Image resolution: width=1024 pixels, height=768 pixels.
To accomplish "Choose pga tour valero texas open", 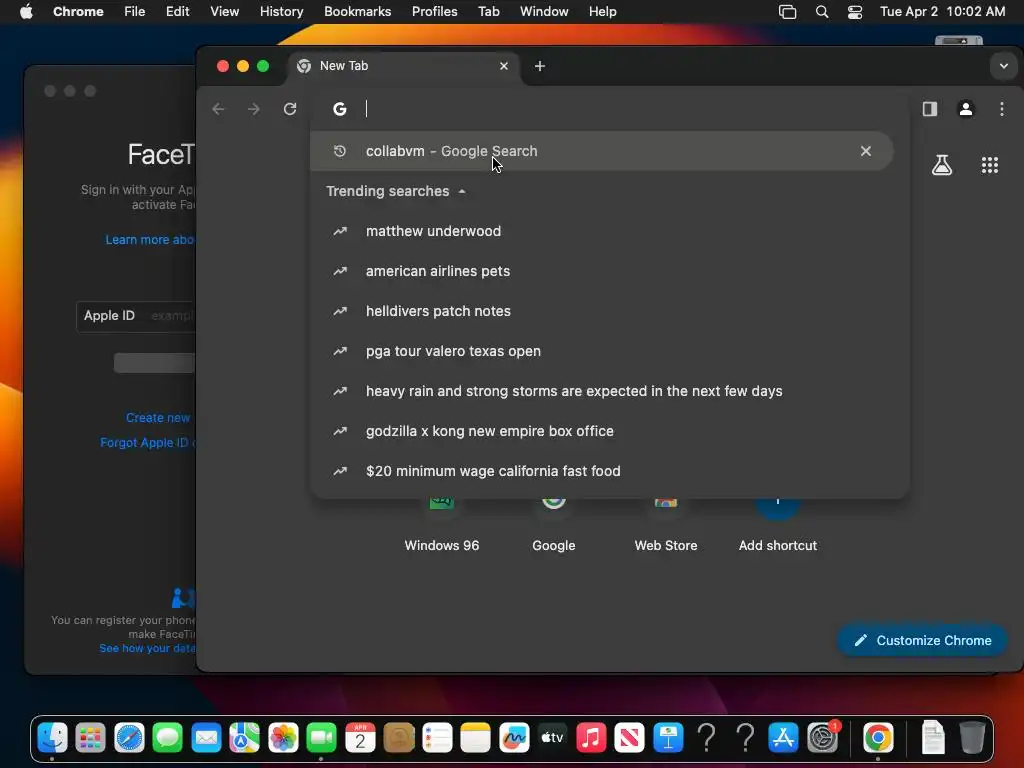I will pos(609,351).
